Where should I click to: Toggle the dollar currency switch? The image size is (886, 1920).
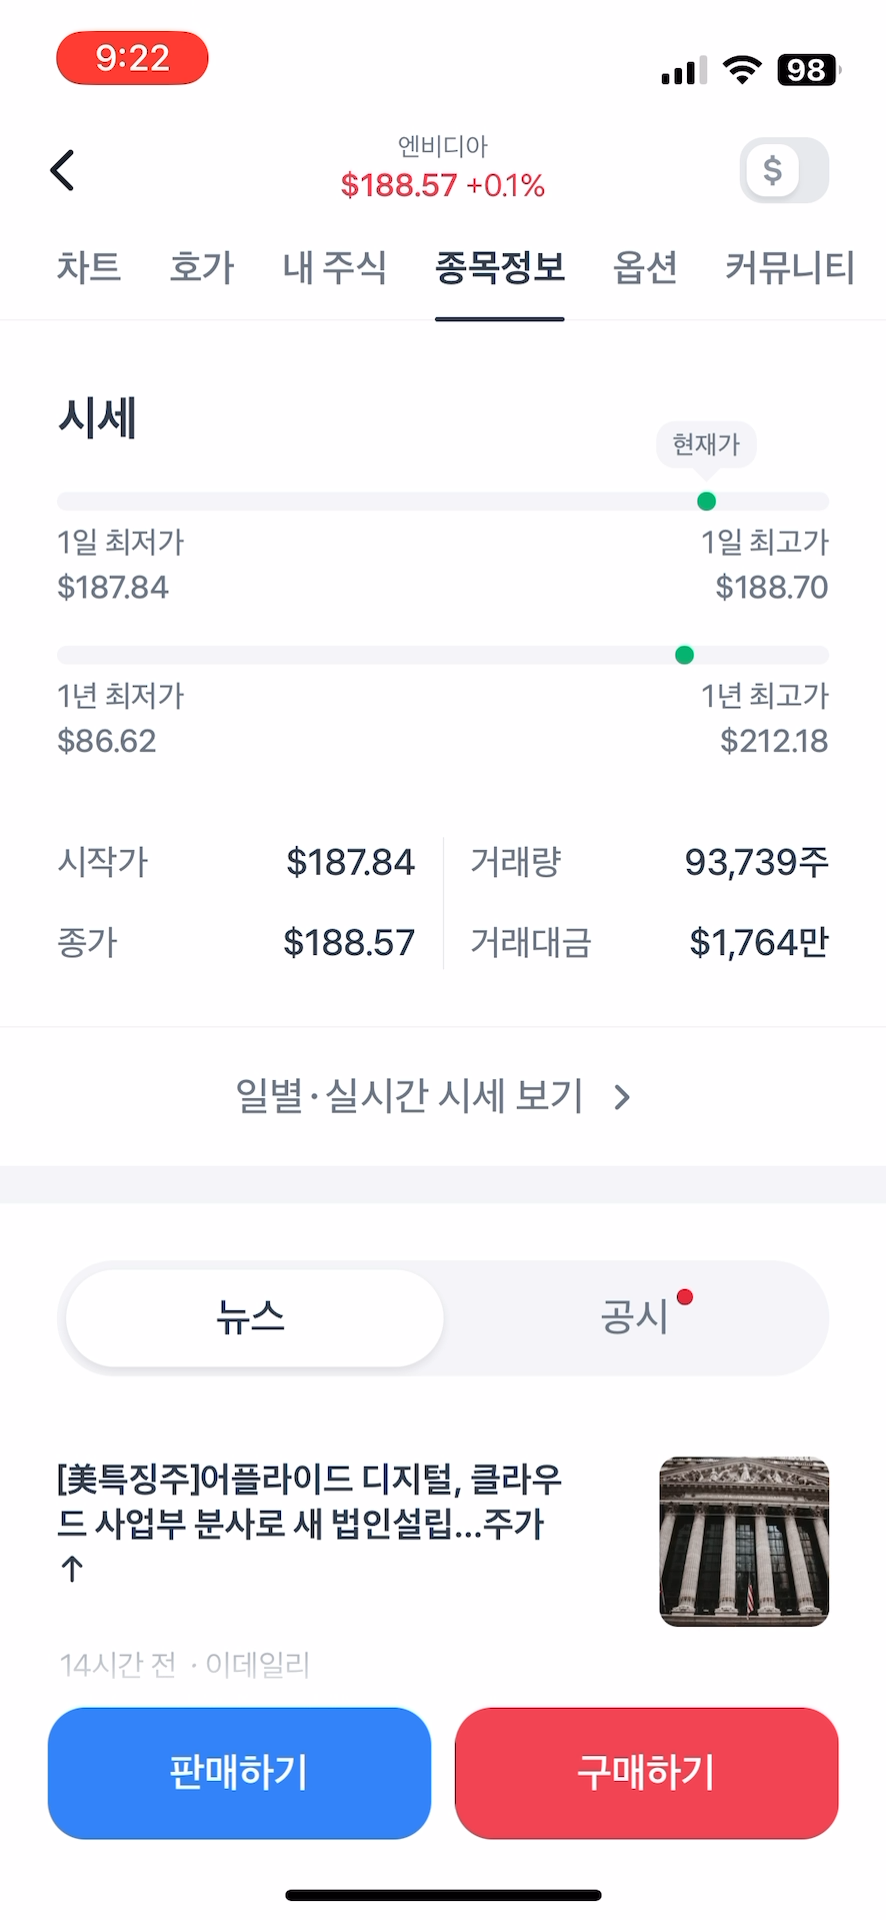tap(784, 170)
